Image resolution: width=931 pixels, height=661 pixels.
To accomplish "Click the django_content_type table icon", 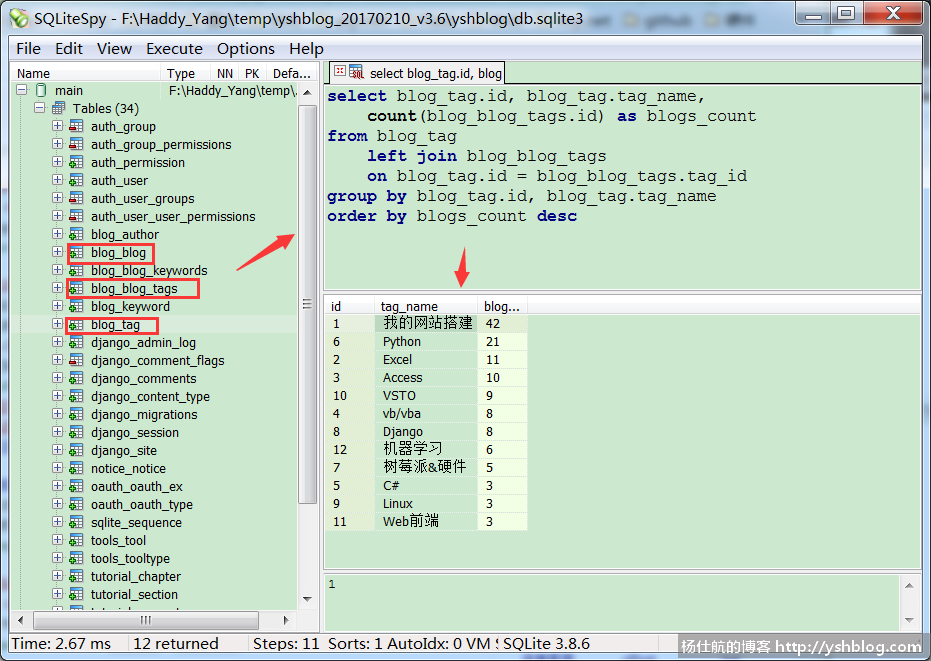I will [76, 396].
